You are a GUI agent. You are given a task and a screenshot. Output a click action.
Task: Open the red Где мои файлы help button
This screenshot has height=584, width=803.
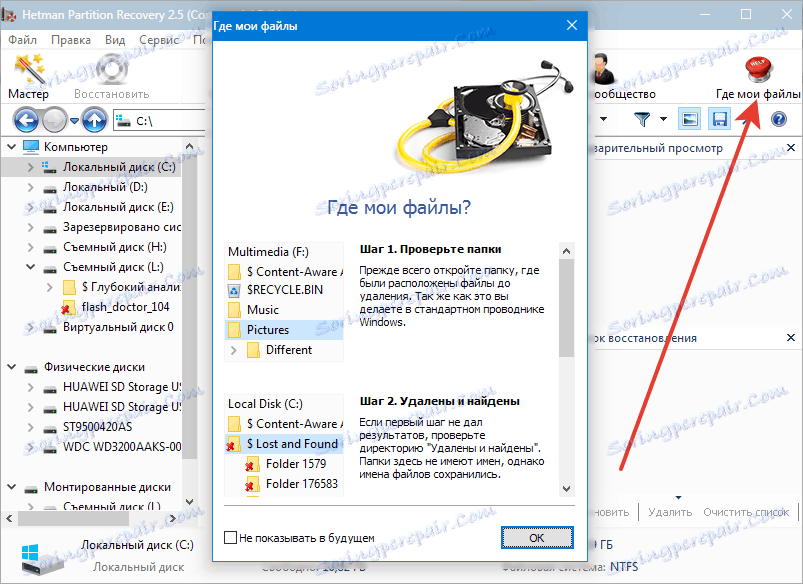pos(758,77)
